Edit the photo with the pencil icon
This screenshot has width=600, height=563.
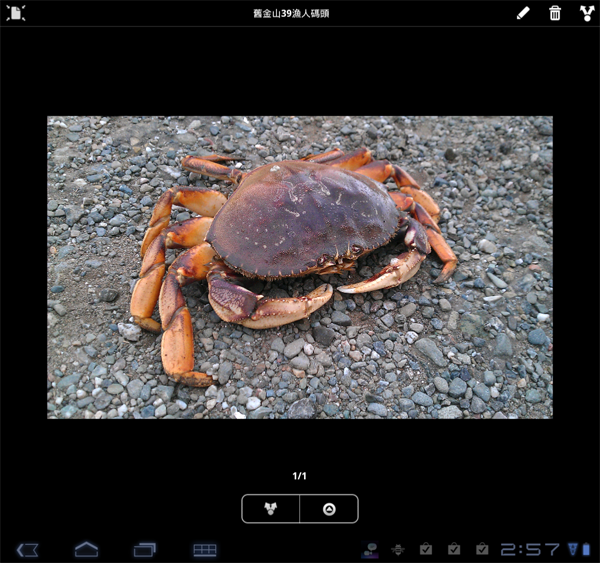[523, 13]
